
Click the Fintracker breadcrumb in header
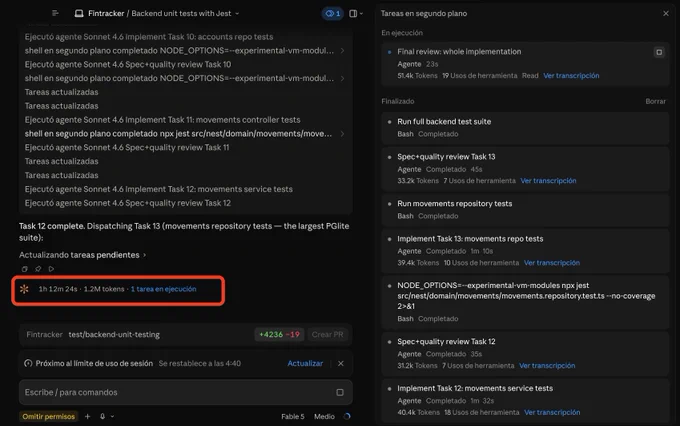(x=106, y=13)
